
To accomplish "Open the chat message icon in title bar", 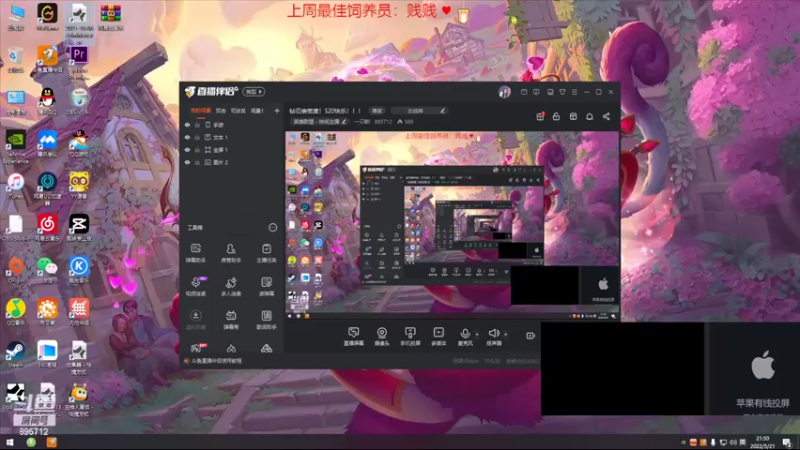I will [x=536, y=92].
